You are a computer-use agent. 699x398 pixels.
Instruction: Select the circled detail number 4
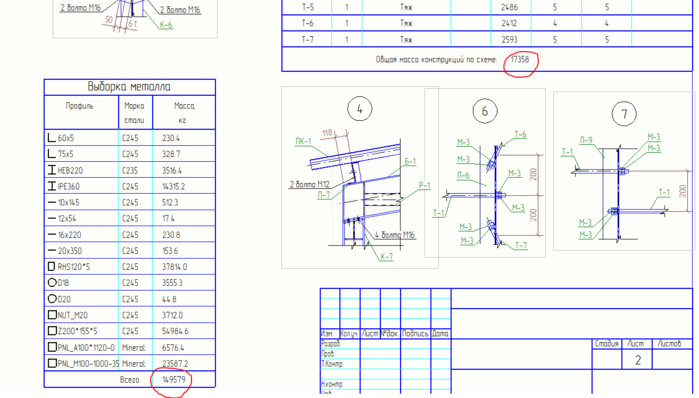[x=359, y=109]
